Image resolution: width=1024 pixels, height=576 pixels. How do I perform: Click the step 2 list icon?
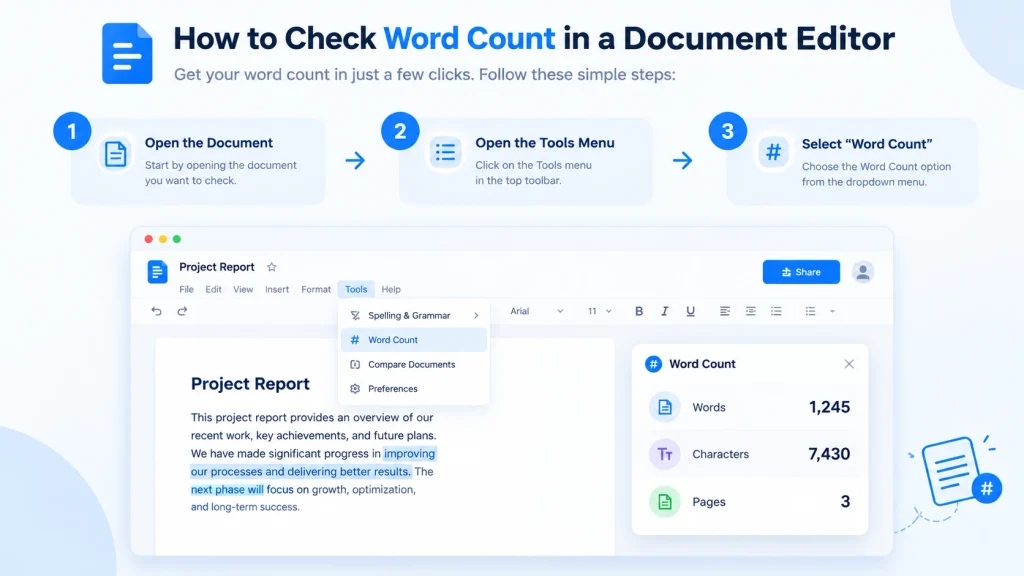445,152
